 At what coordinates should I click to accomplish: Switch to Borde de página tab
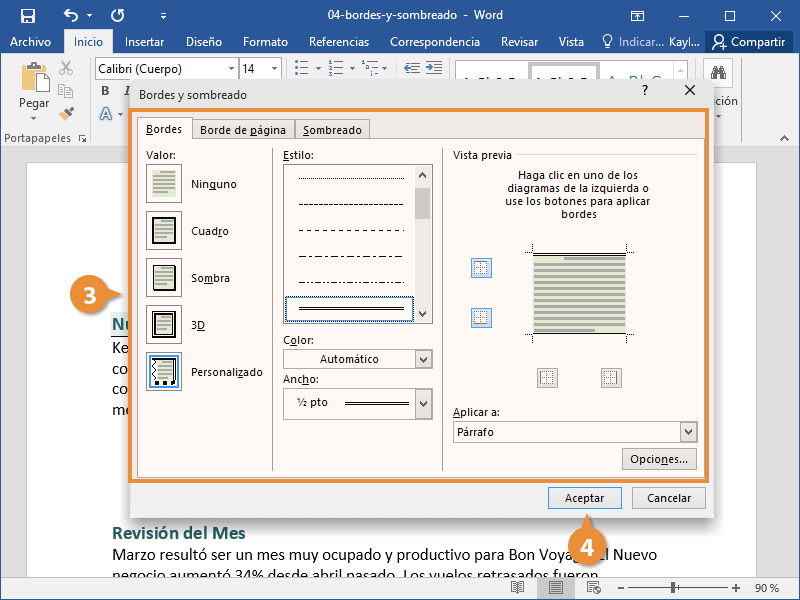click(x=242, y=130)
